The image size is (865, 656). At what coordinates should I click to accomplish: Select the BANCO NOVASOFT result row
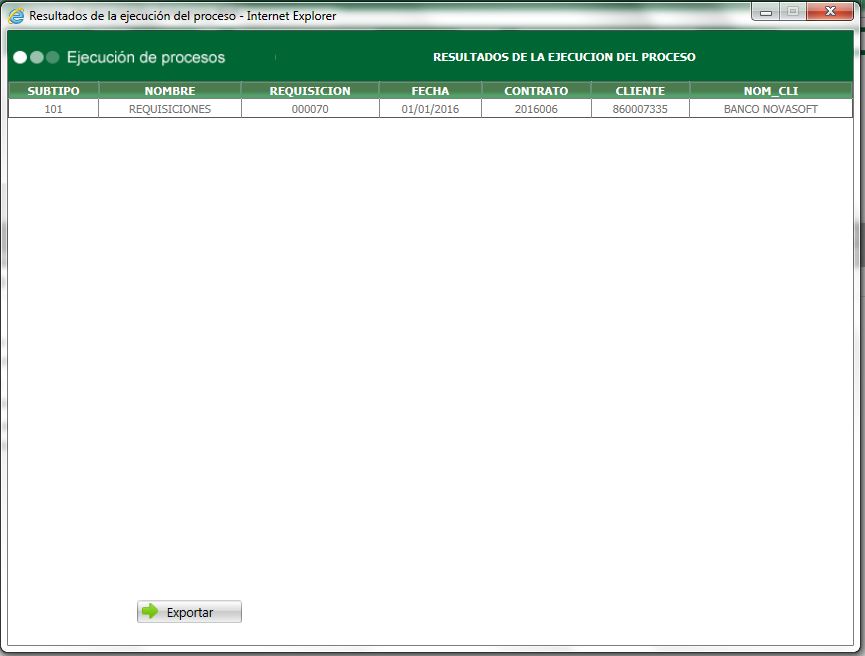point(772,109)
